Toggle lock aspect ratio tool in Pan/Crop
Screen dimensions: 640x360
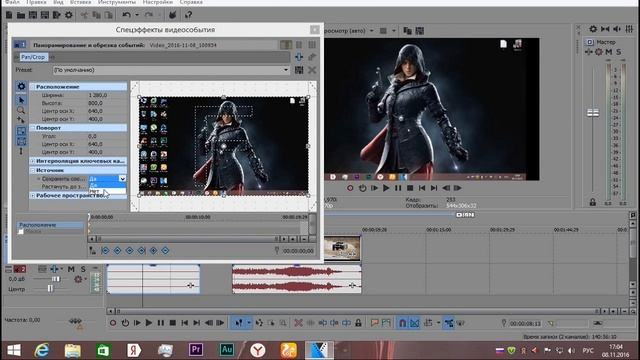[21, 131]
